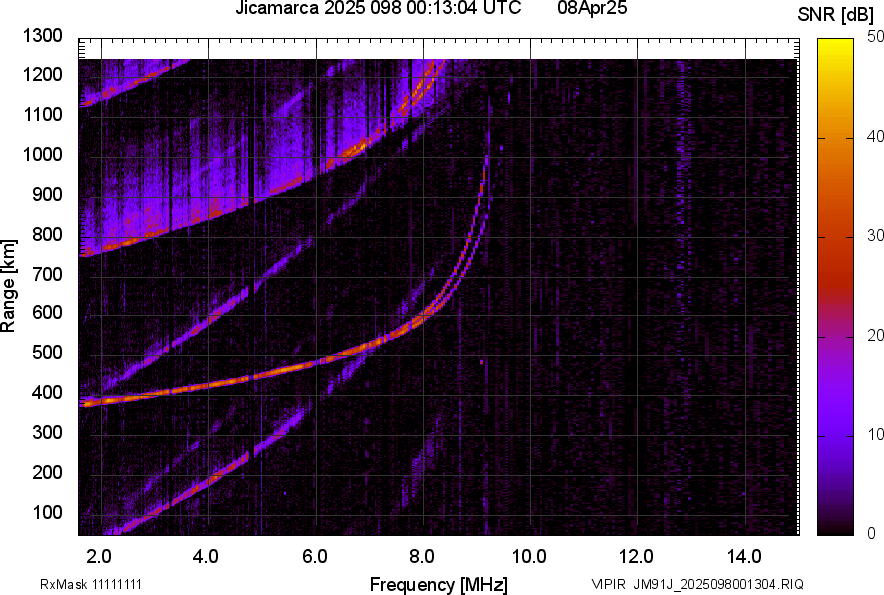884x595 pixels.
Task: Click the range tick label 100
Action: [x=47, y=512]
